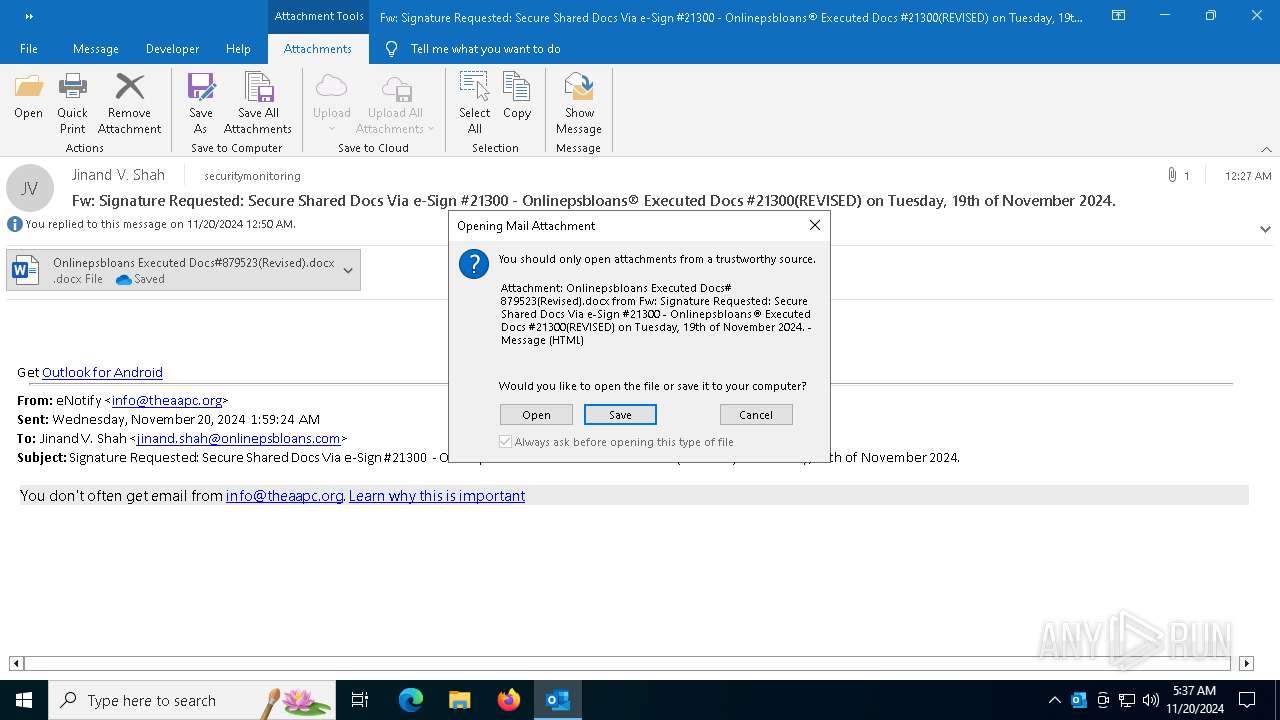Launch Microsoft Edge from taskbar

[x=411, y=700]
